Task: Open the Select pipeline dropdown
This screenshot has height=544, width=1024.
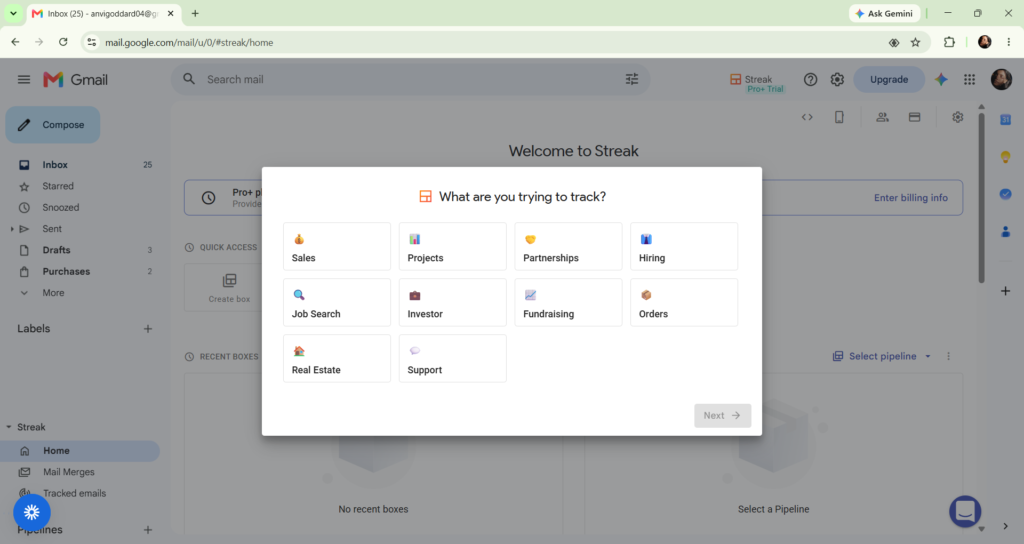Action: 882,356
